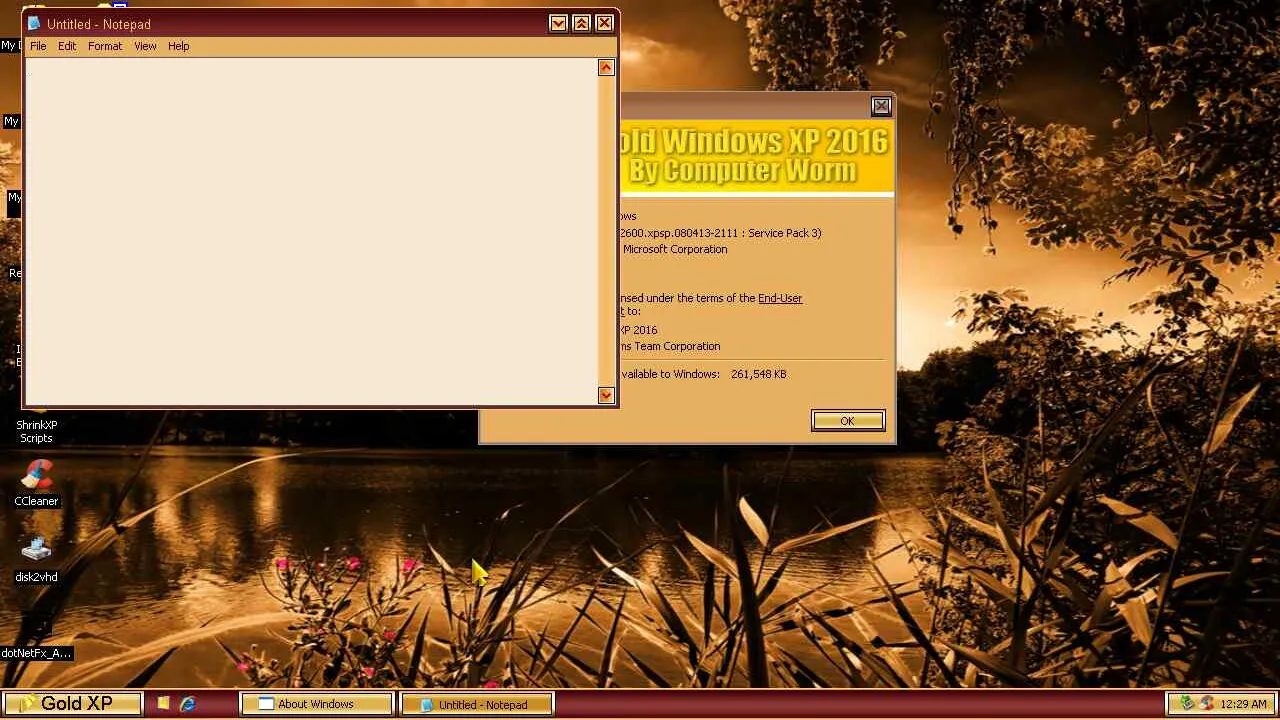
Task: Click the red security shield tray icon
Action: tap(1207, 704)
